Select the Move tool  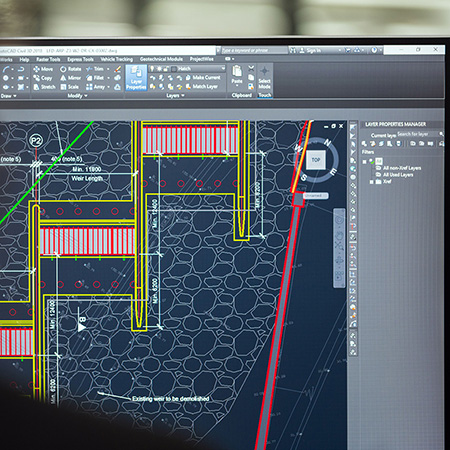point(43,69)
